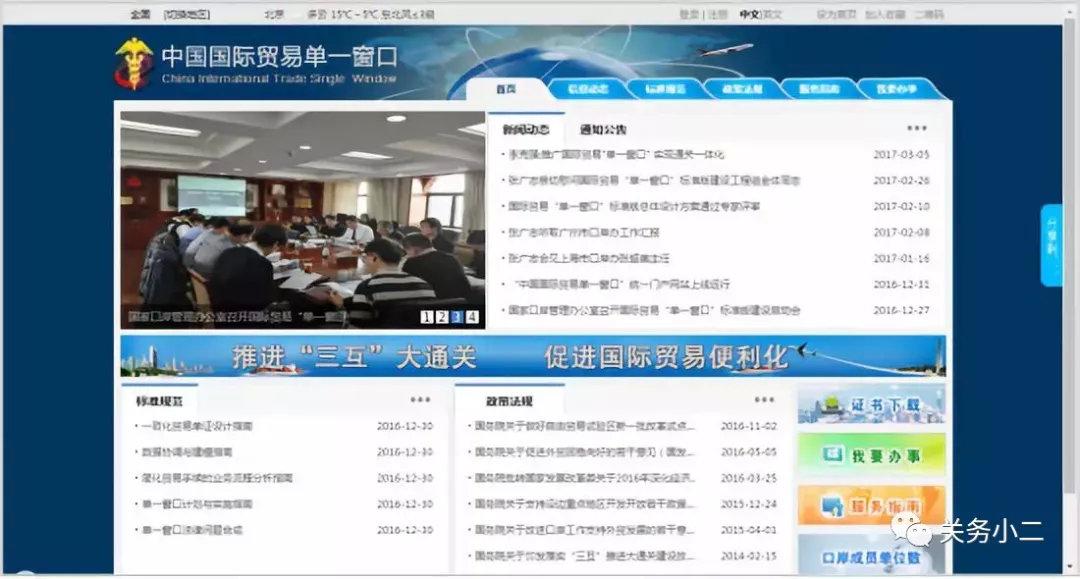Open the 口岸成员单位 banner button
1080x579 pixels.
click(x=871, y=555)
